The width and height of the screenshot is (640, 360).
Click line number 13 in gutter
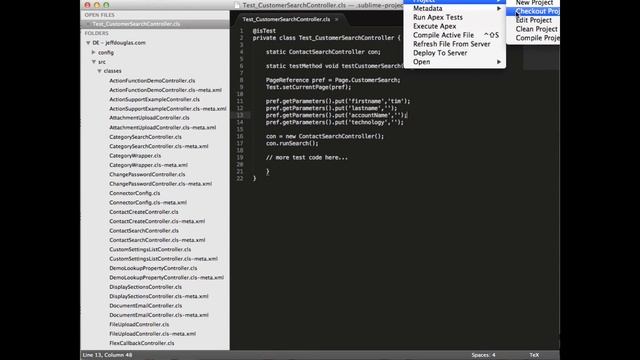240,116
